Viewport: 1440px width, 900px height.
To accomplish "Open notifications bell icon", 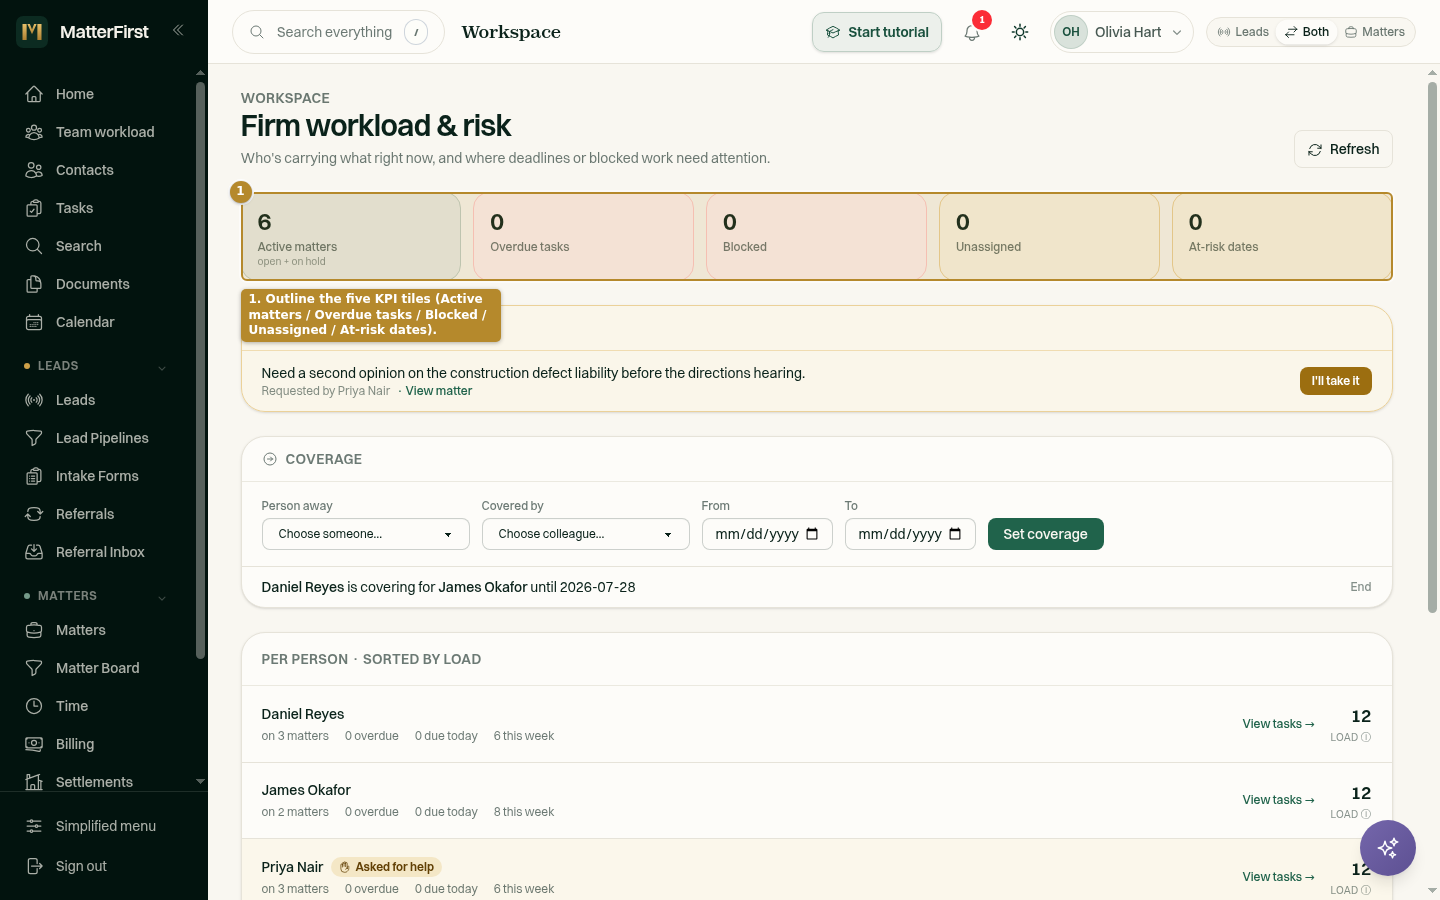I will point(972,32).
